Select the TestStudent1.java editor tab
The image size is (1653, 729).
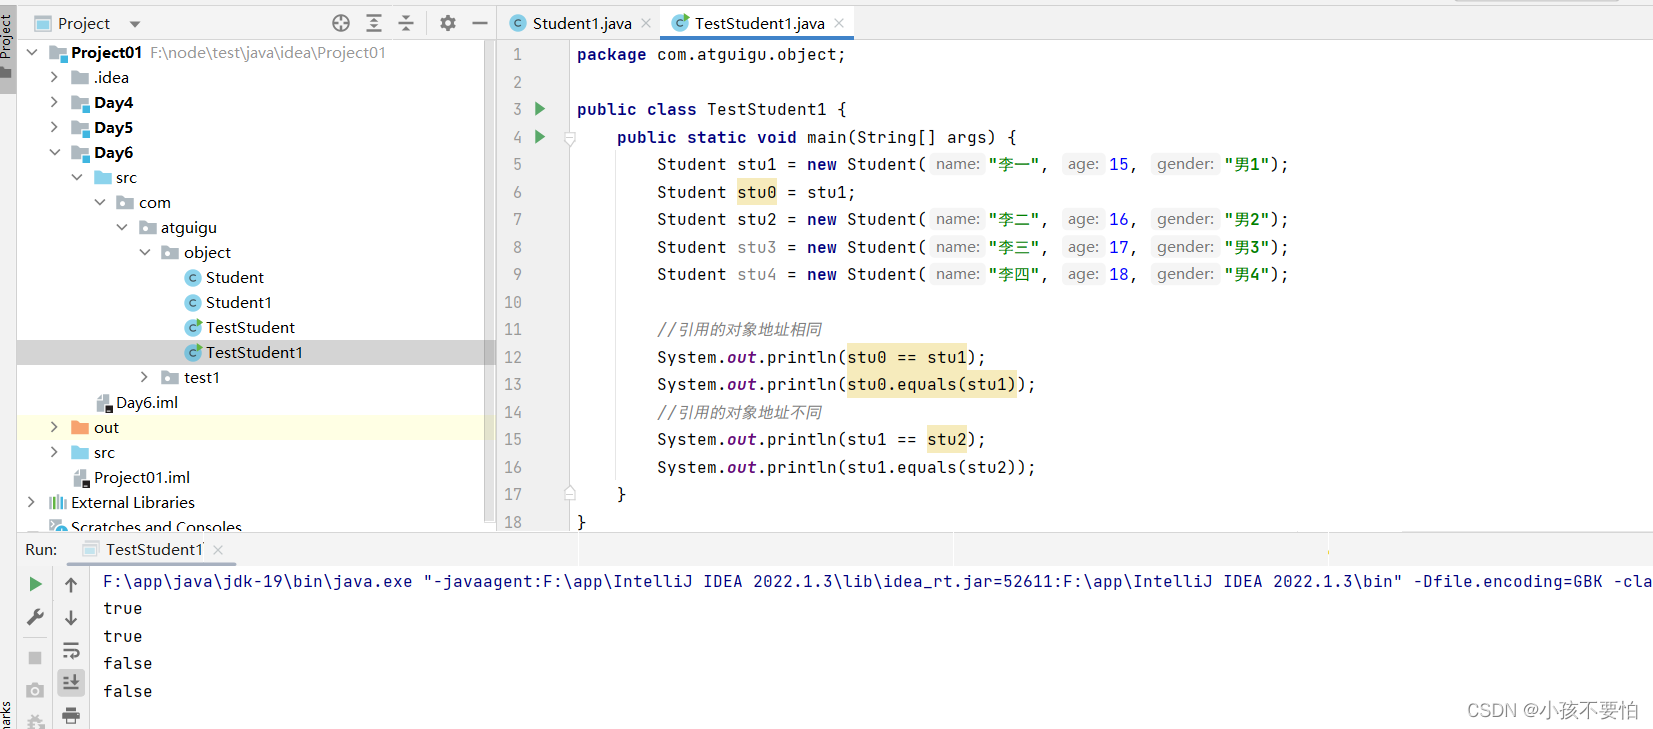[759, 23]
